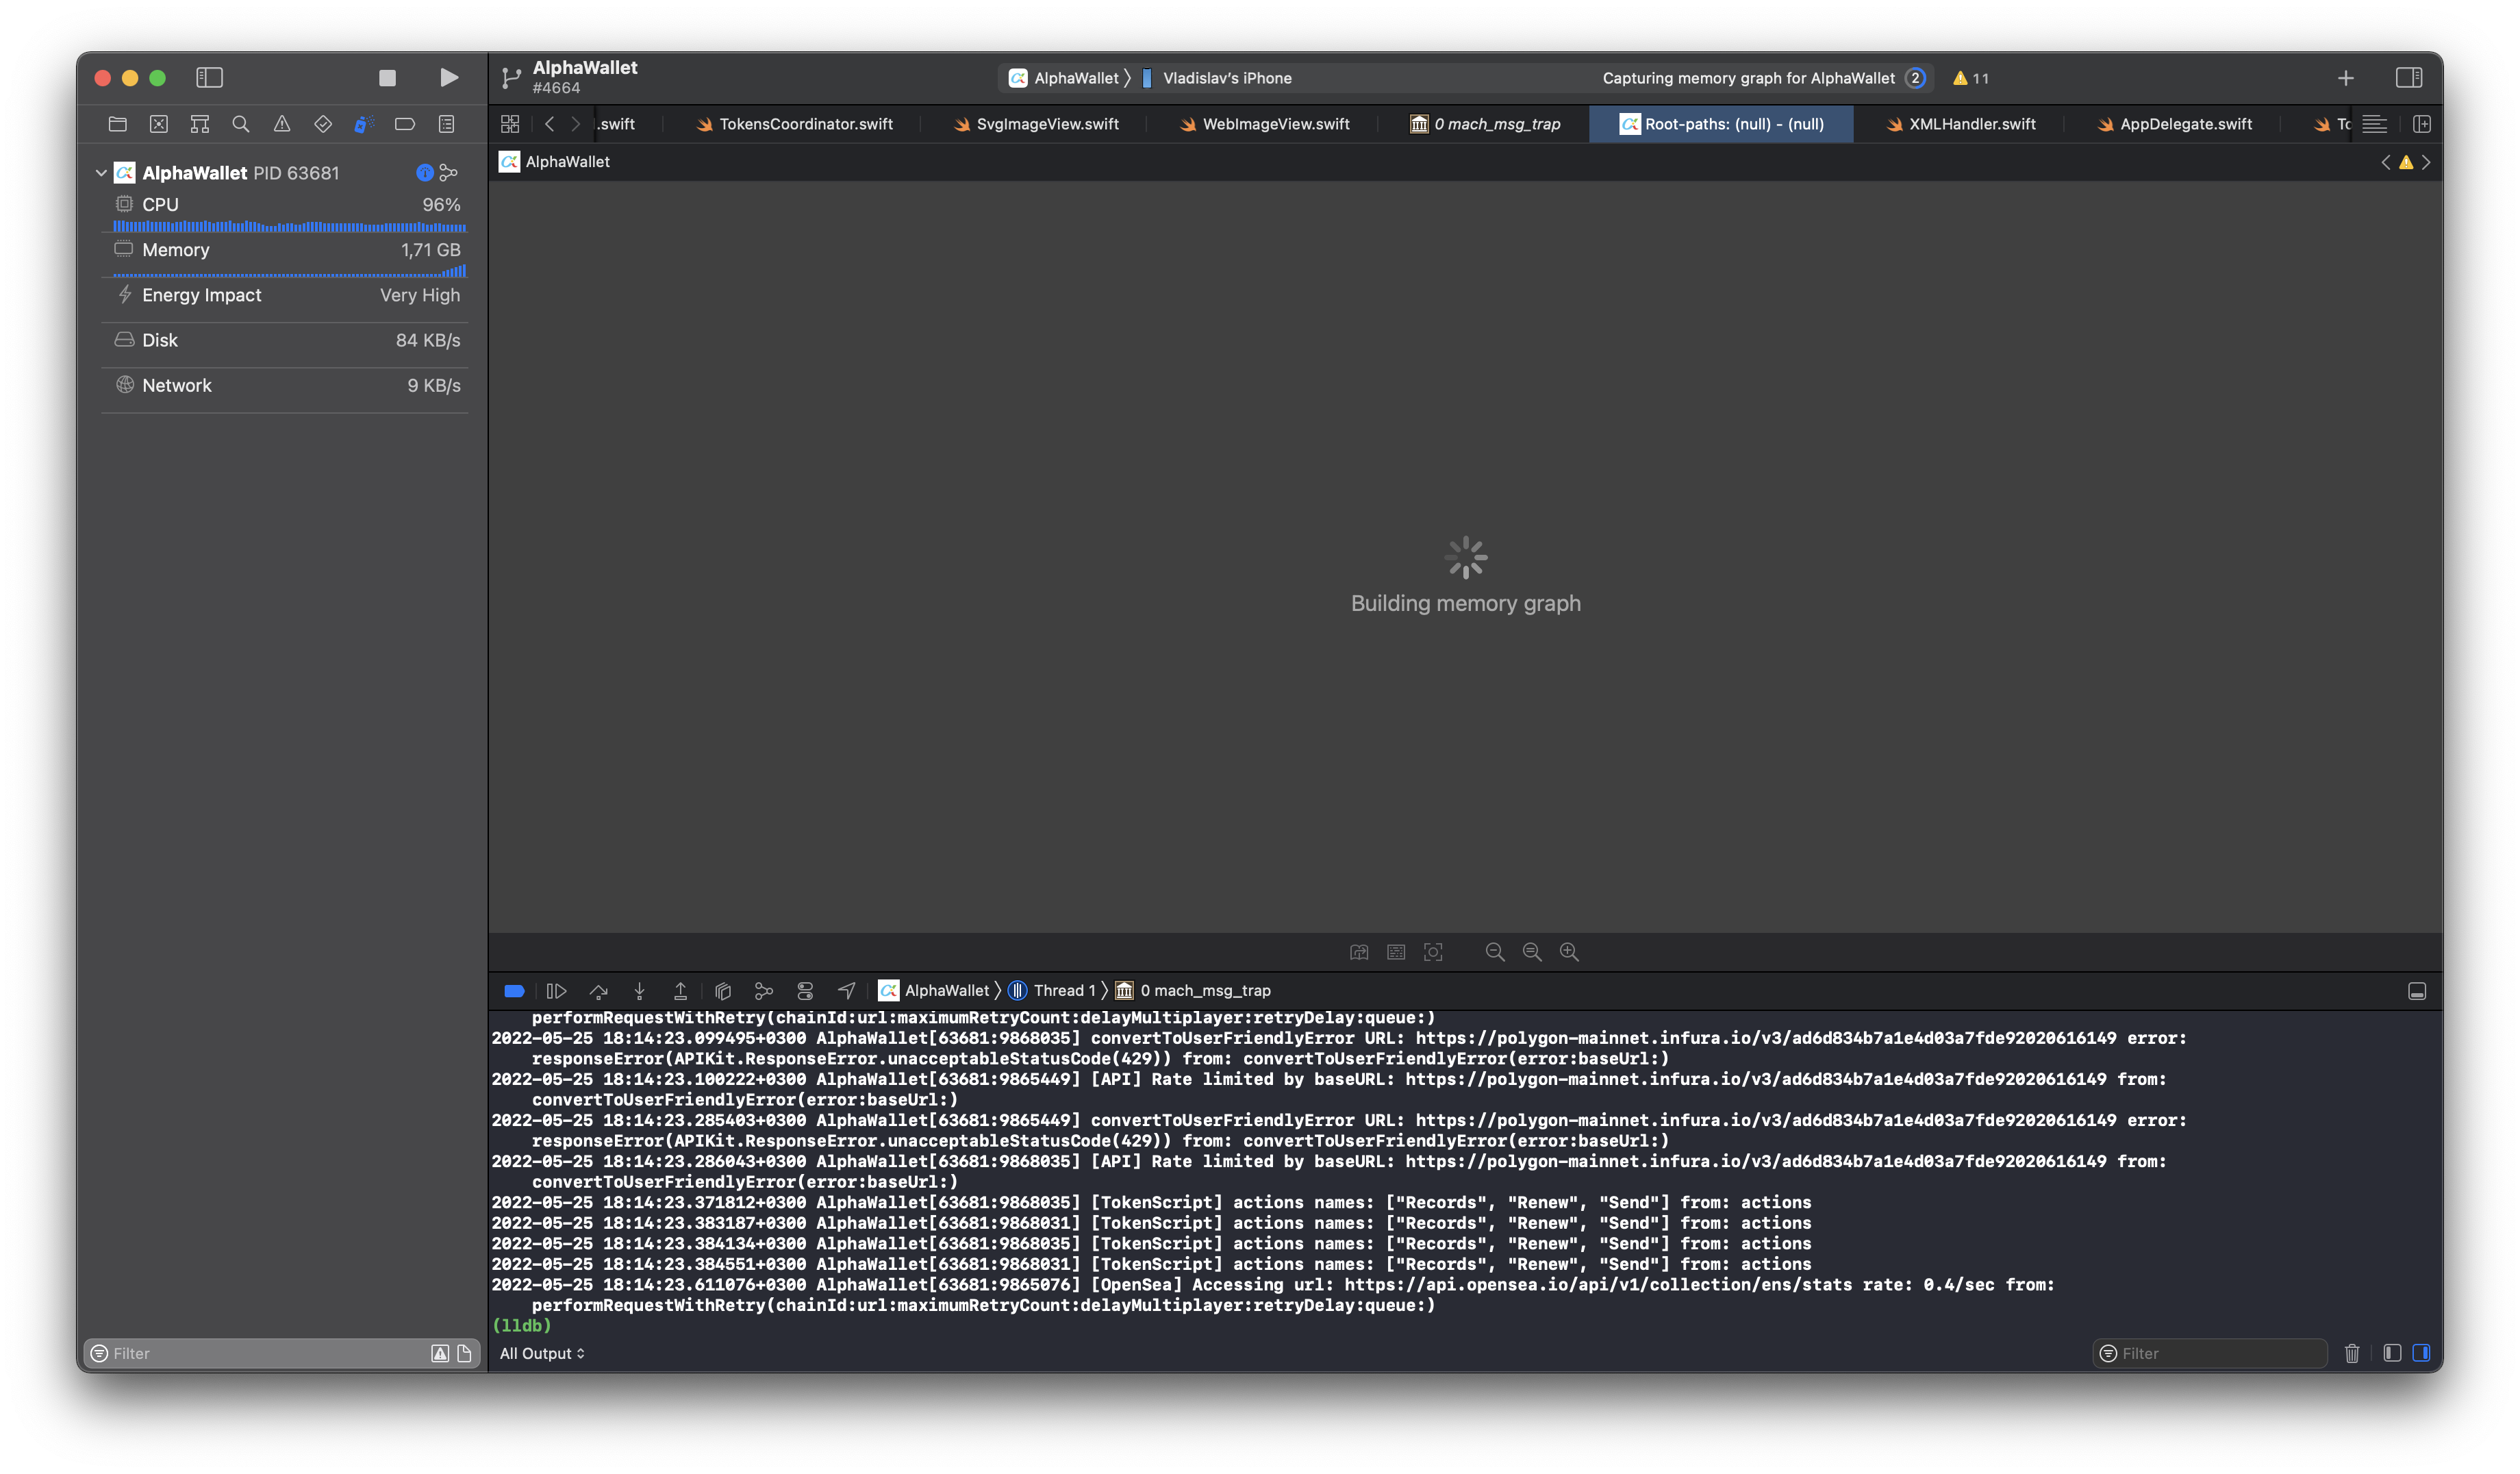2520x1474 pixels.
Task: Toggle the left navigator sidebar
Action: tap(209, 78)
